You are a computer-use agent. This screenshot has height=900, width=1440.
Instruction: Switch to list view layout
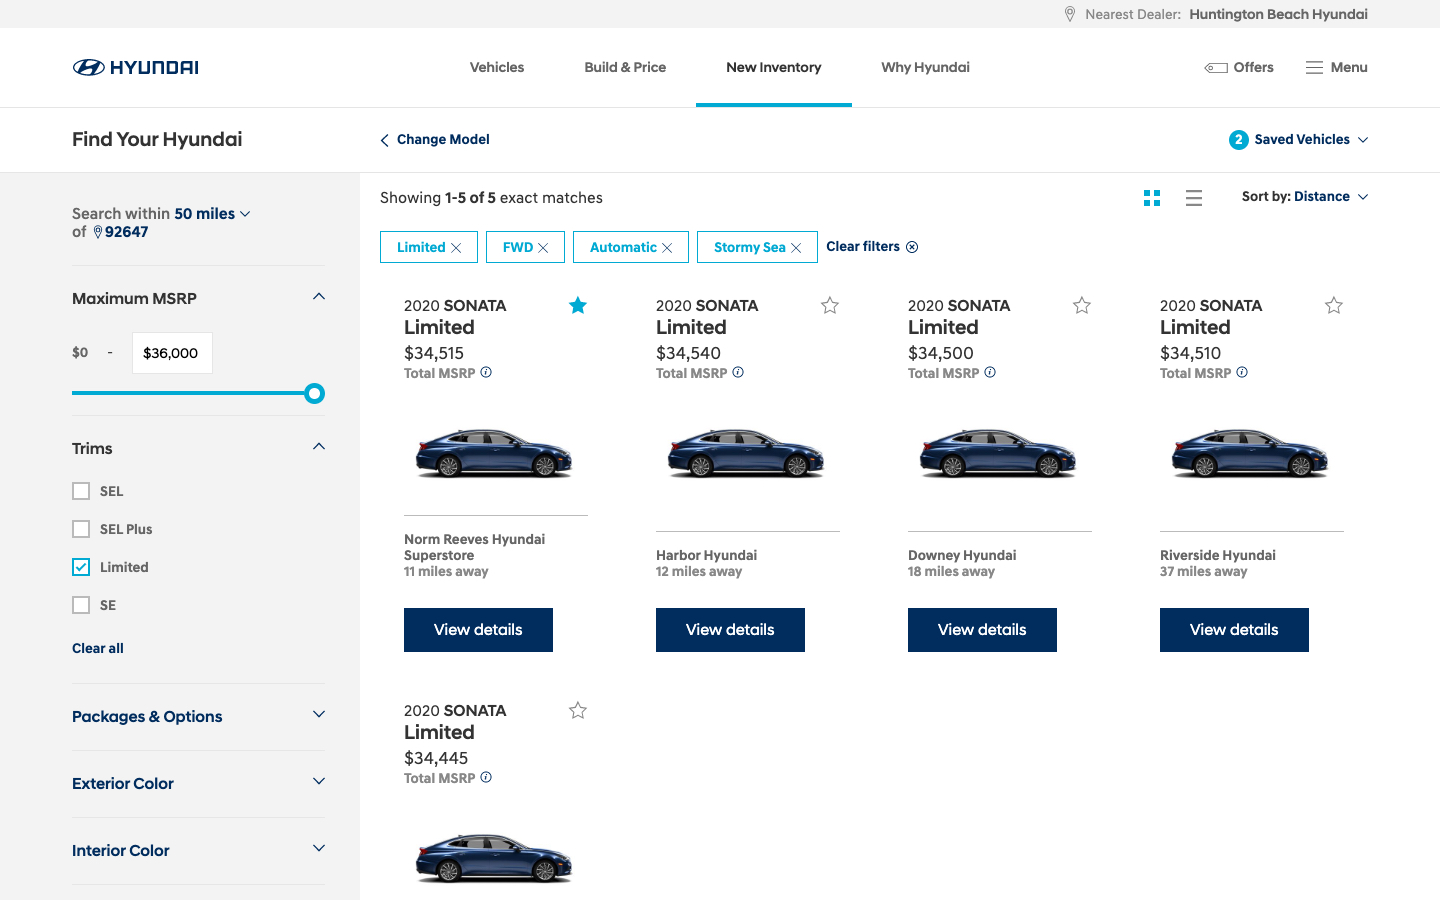point(1193,198)
